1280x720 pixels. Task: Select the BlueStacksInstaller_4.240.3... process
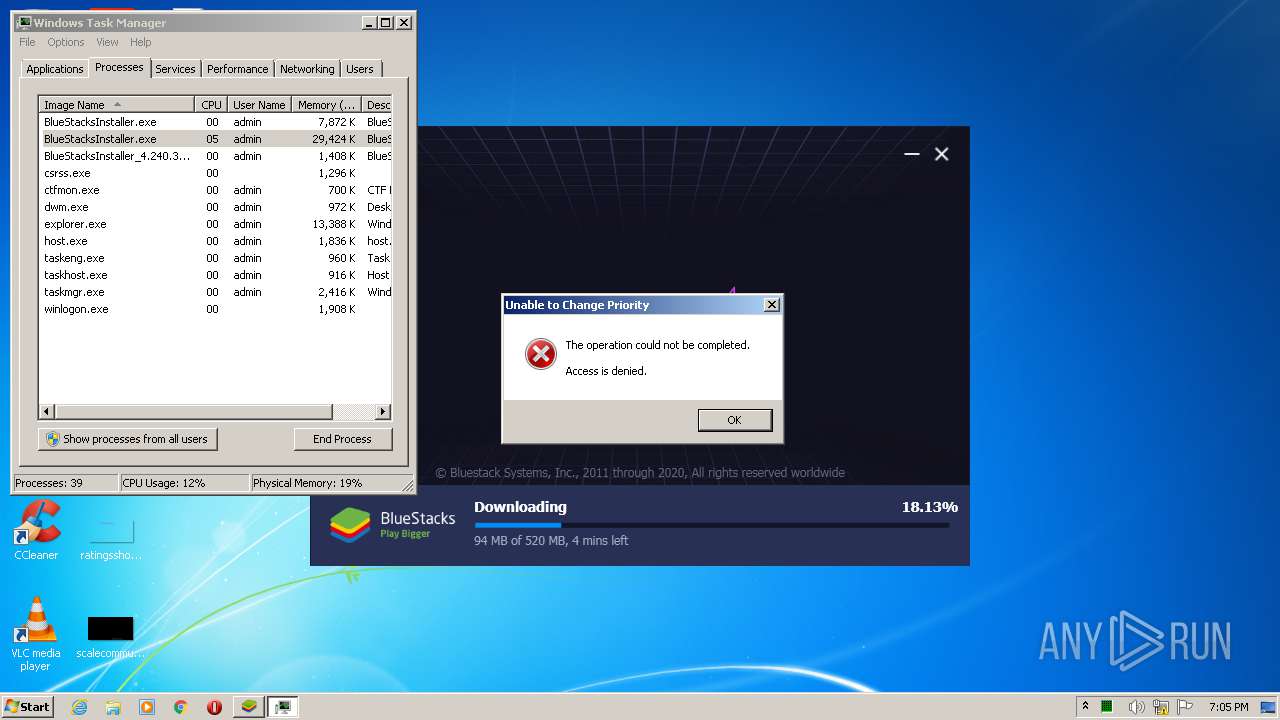215,156
